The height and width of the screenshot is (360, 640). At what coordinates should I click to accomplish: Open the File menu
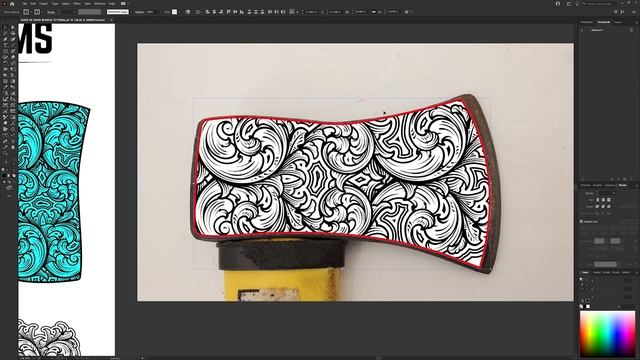point(24,4)
